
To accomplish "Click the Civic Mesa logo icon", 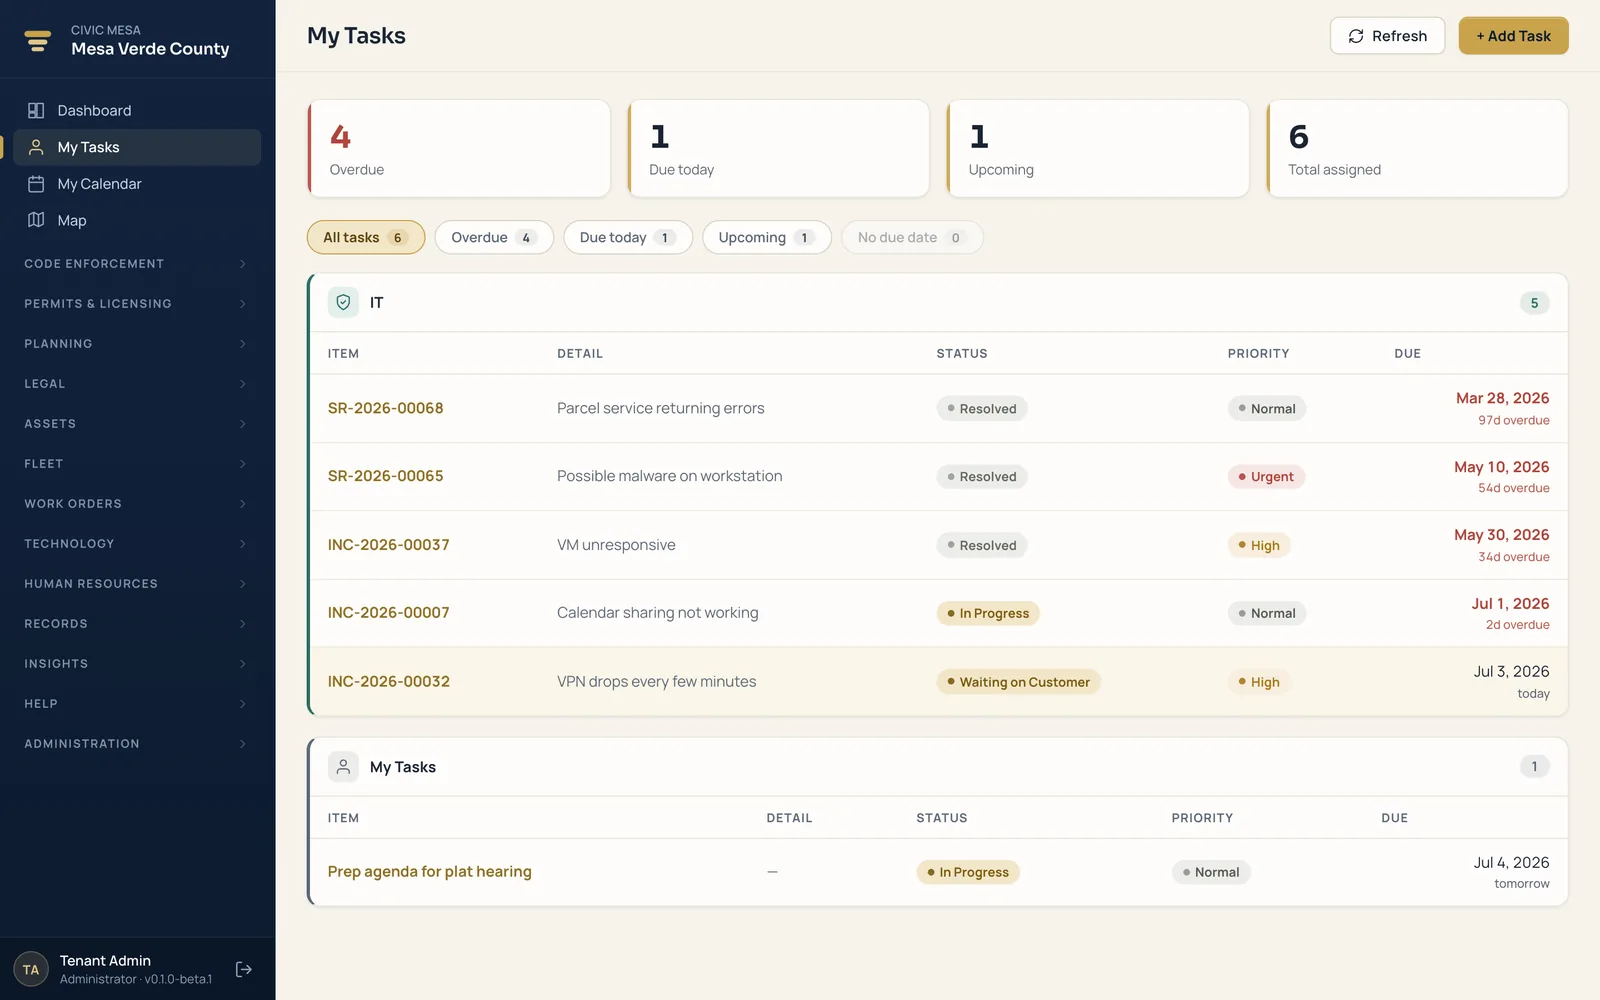I will [38, 40].
